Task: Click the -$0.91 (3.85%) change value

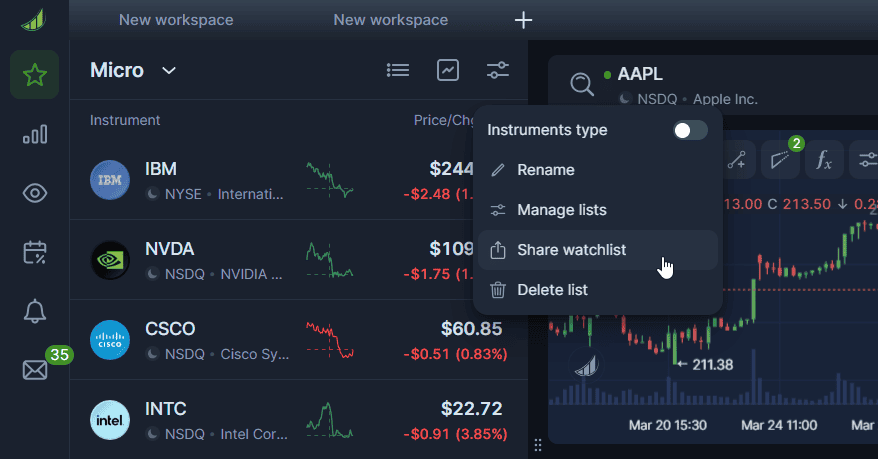Action: click(x=455, y=434)
